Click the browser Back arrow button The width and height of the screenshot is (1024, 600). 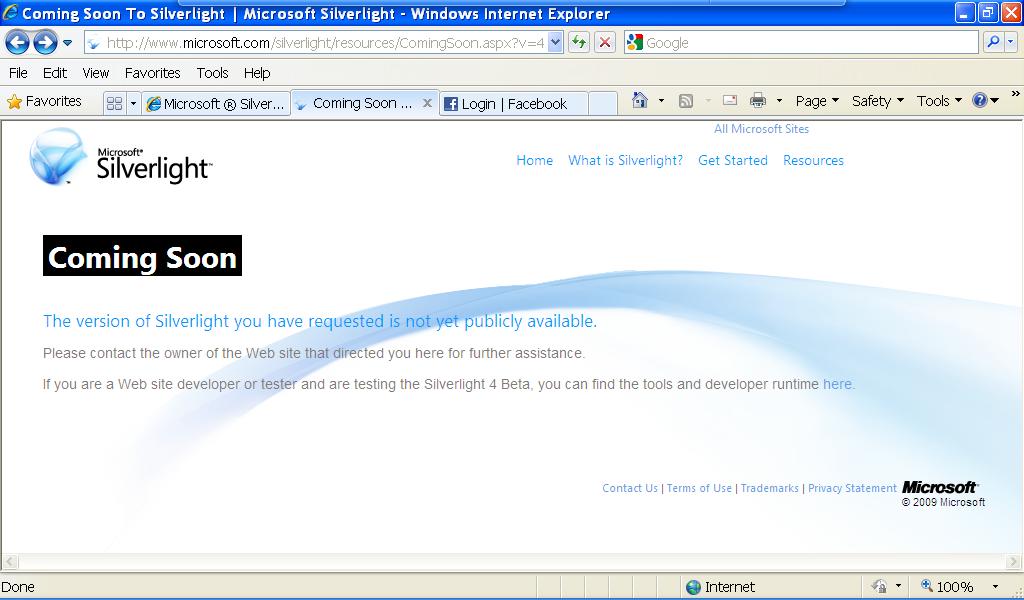tap(17, 43)
